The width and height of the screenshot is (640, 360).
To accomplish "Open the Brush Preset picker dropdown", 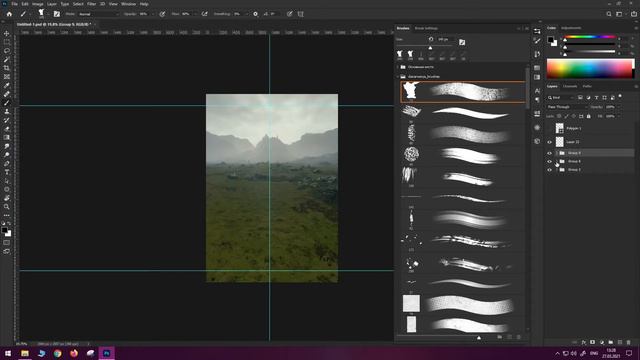I will (48, 14).
